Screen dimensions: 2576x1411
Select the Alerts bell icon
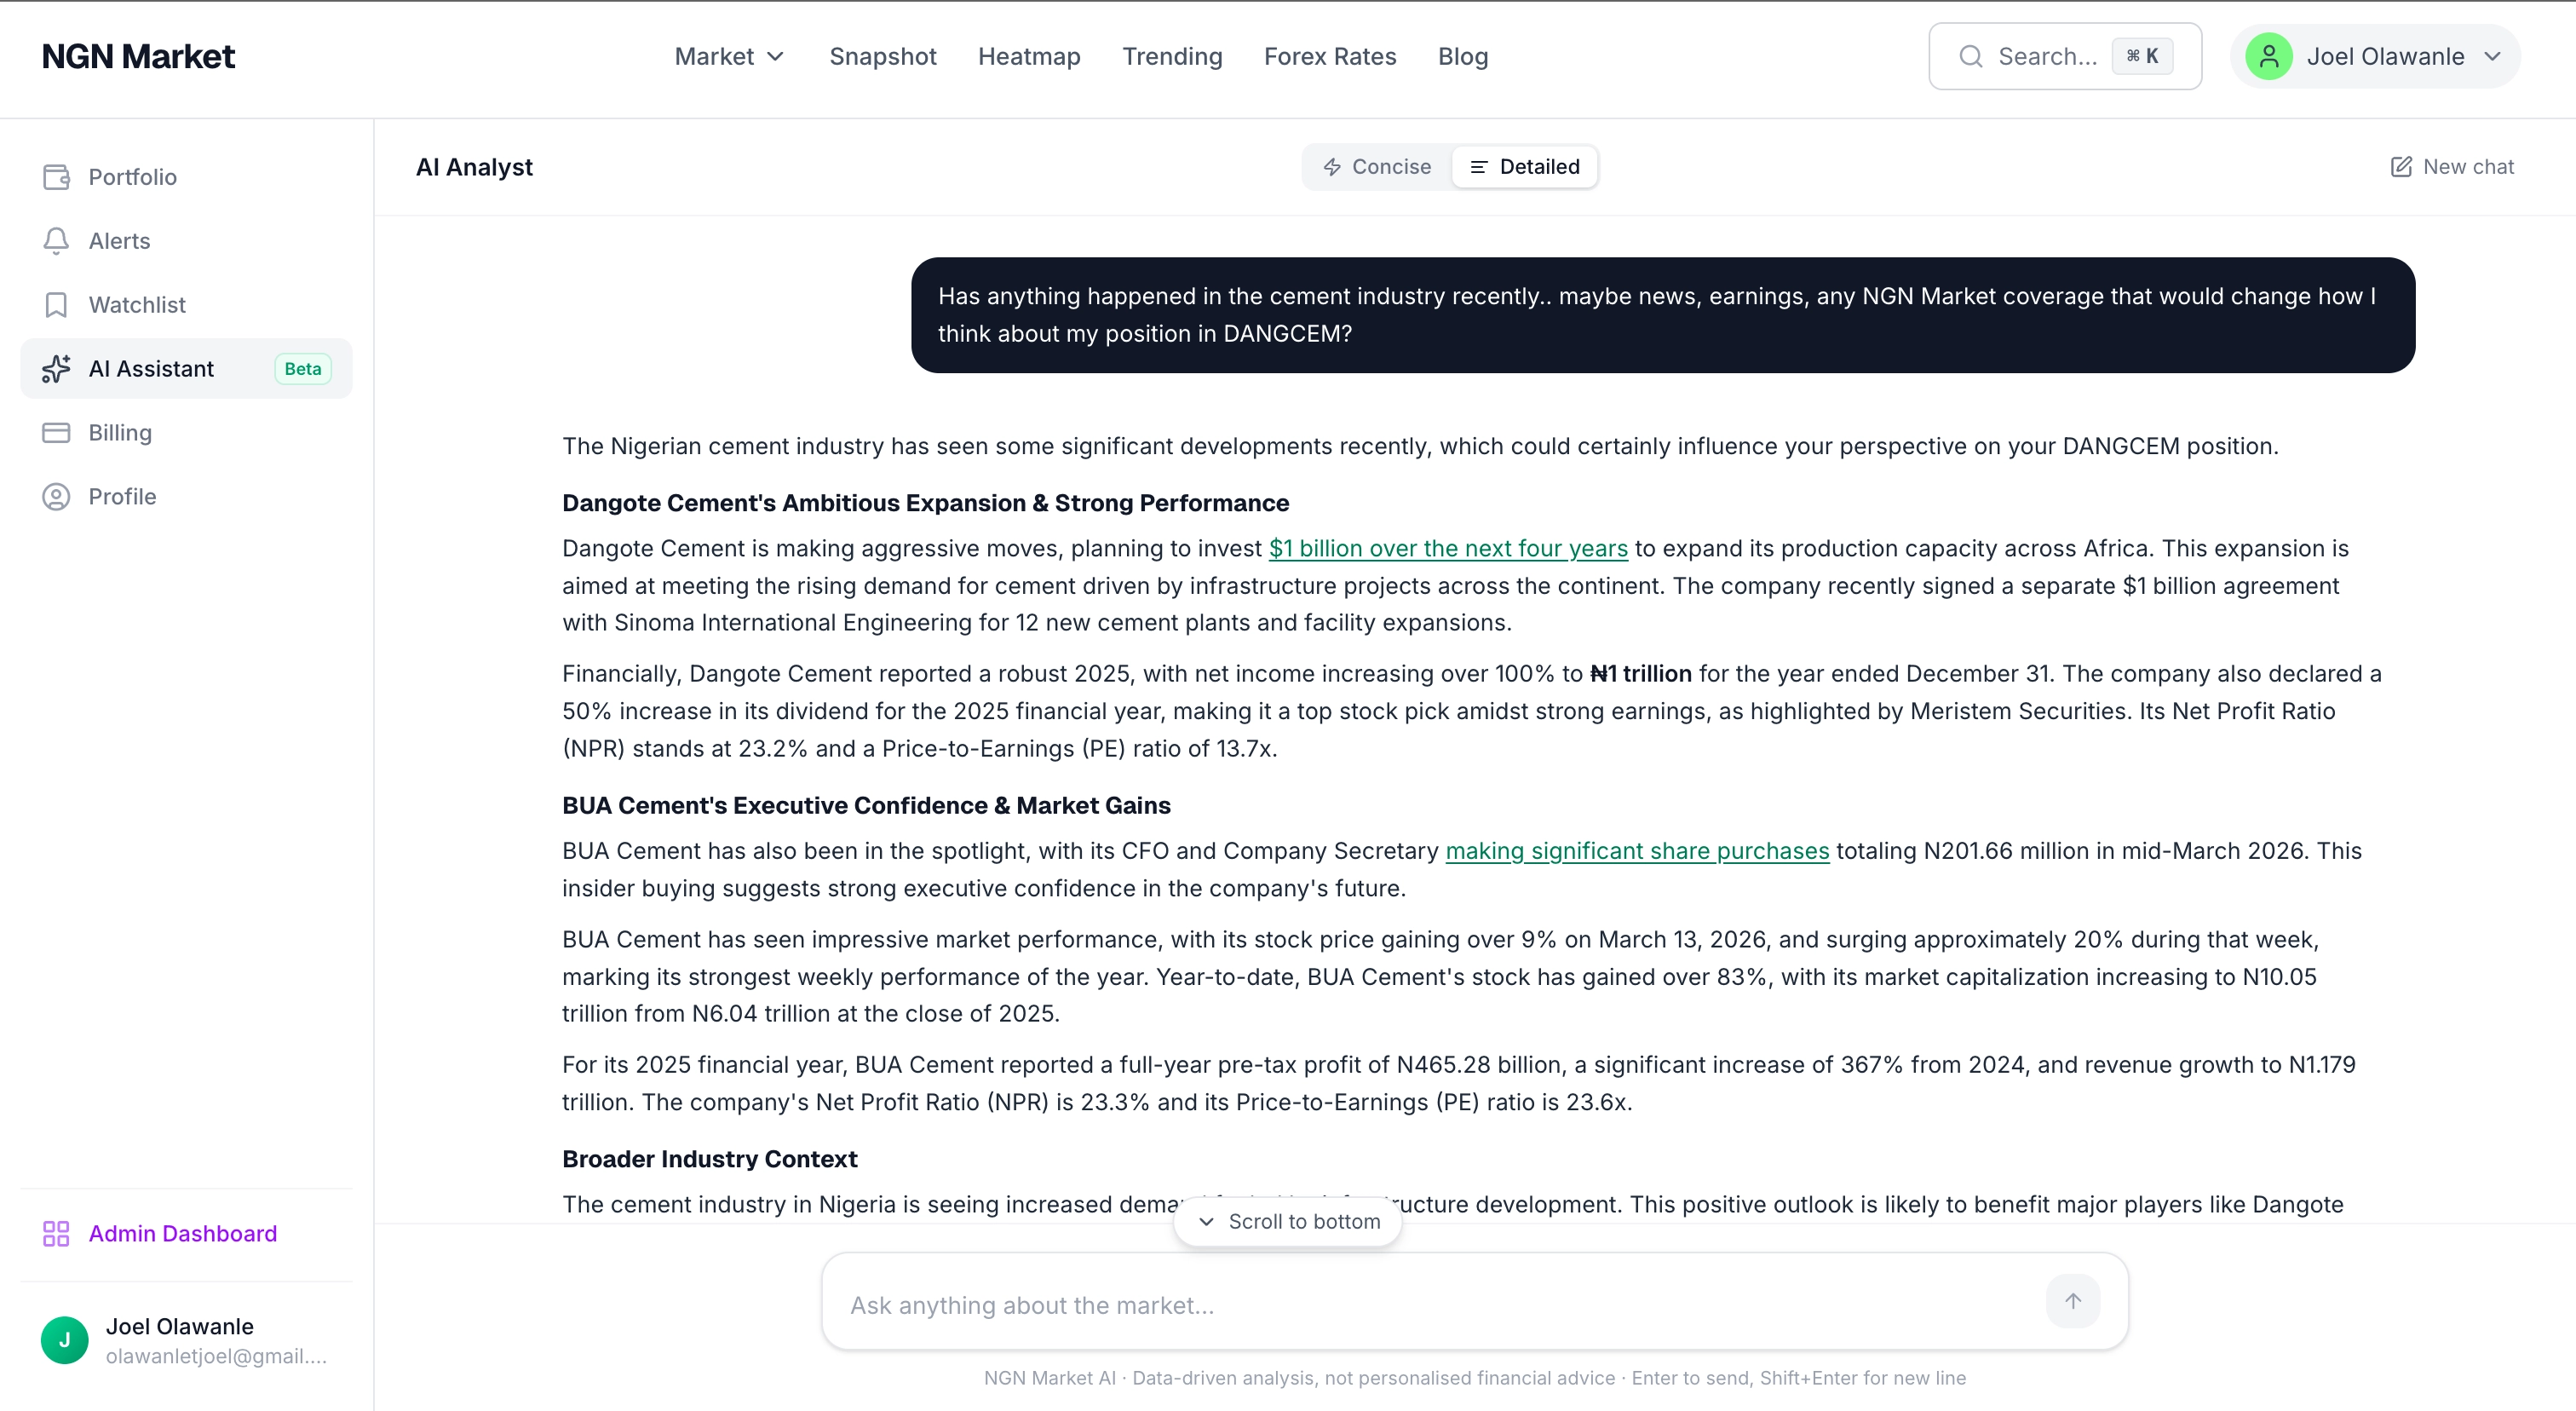(x=56, y=240)
